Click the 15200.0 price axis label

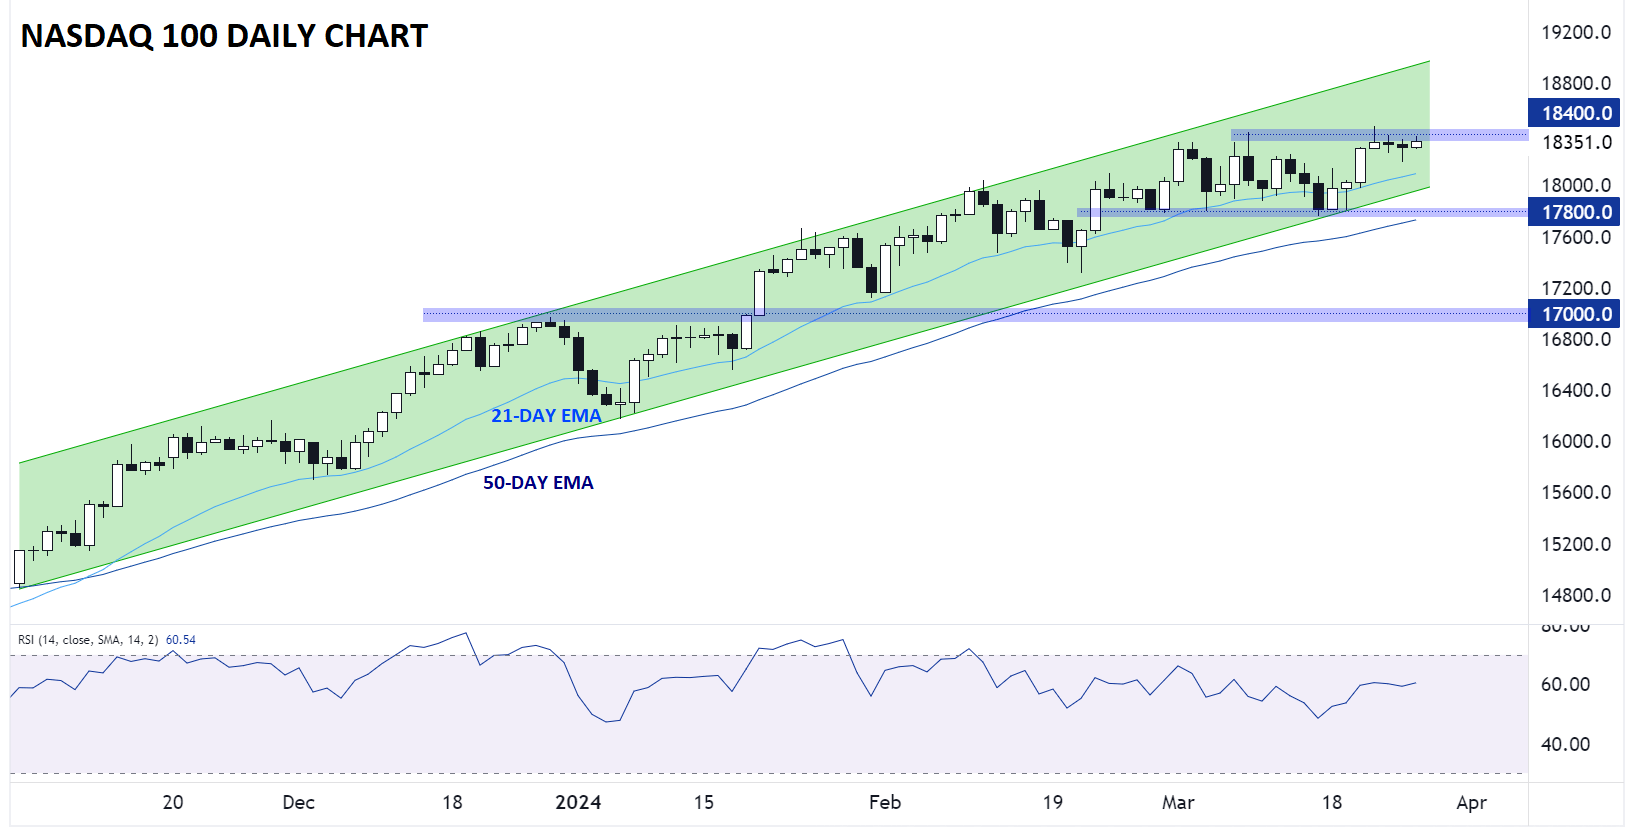tap(1576, 545)
